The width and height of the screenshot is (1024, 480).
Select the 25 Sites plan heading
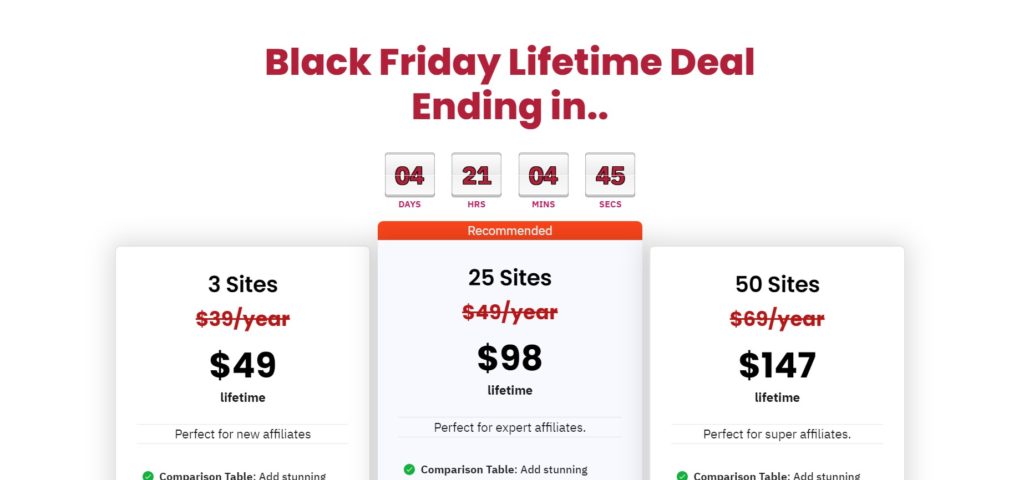510,278
